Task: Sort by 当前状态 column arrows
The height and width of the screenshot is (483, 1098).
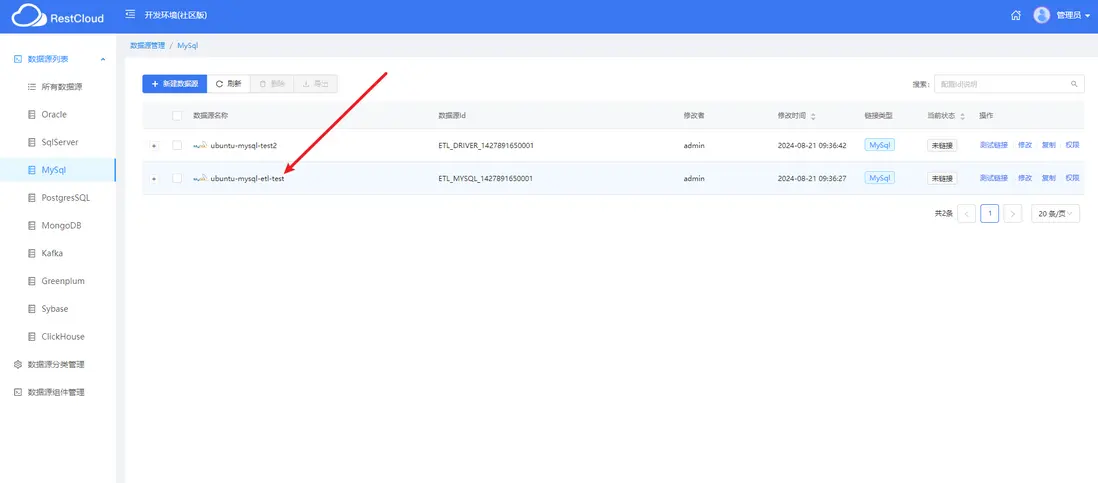Action: (x=962, y=116)
